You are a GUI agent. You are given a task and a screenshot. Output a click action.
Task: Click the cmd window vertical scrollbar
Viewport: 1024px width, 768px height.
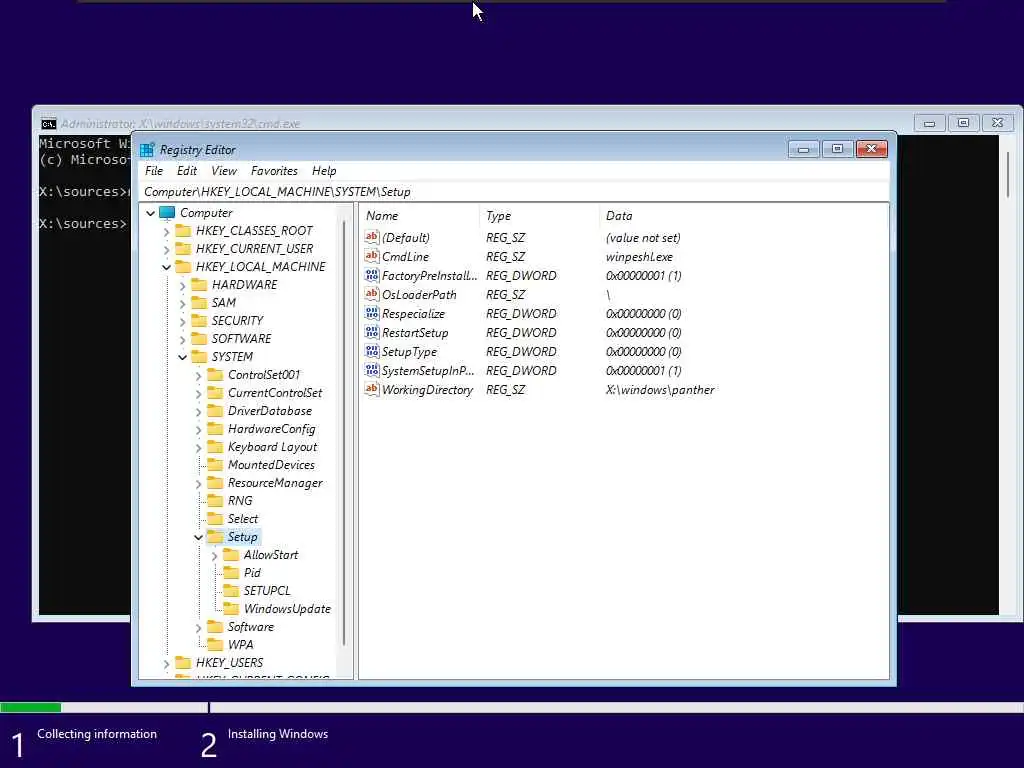1008,176
